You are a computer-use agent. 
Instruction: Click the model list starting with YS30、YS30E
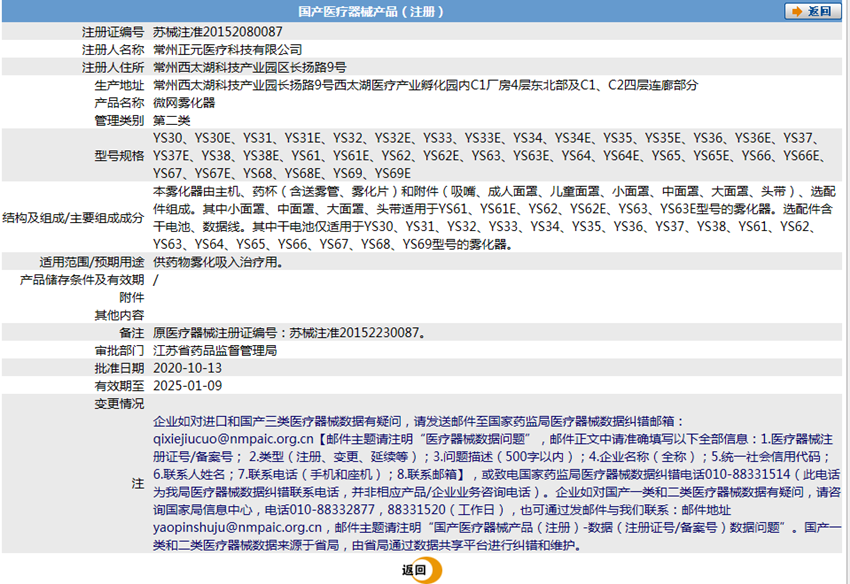click(489, 156)
